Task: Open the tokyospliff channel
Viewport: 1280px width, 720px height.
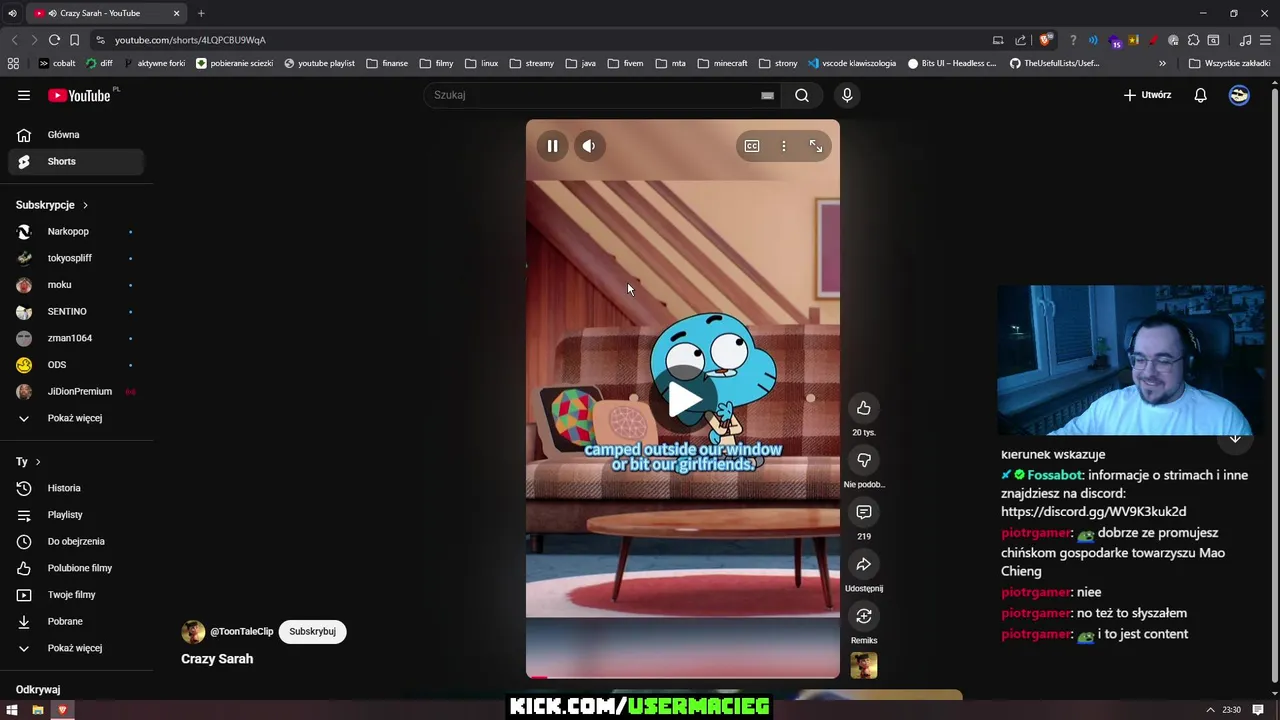Action: [x=76, y=258]
